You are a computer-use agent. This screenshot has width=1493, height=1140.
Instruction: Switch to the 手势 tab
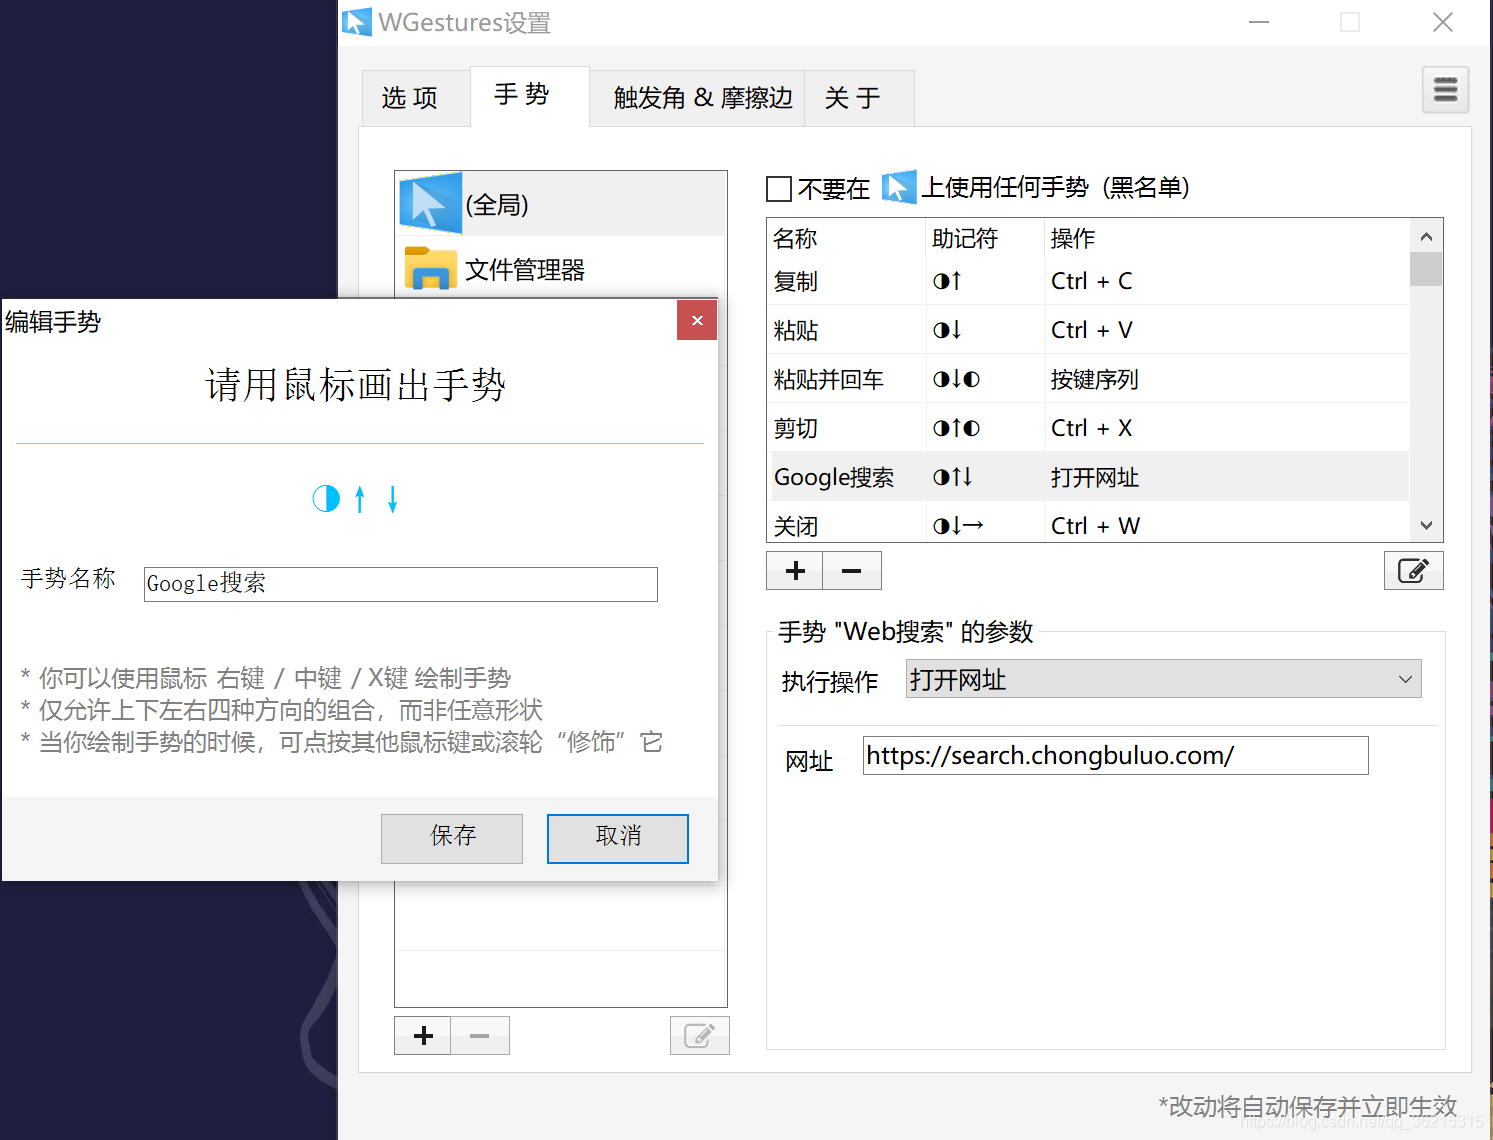point(529,96)
